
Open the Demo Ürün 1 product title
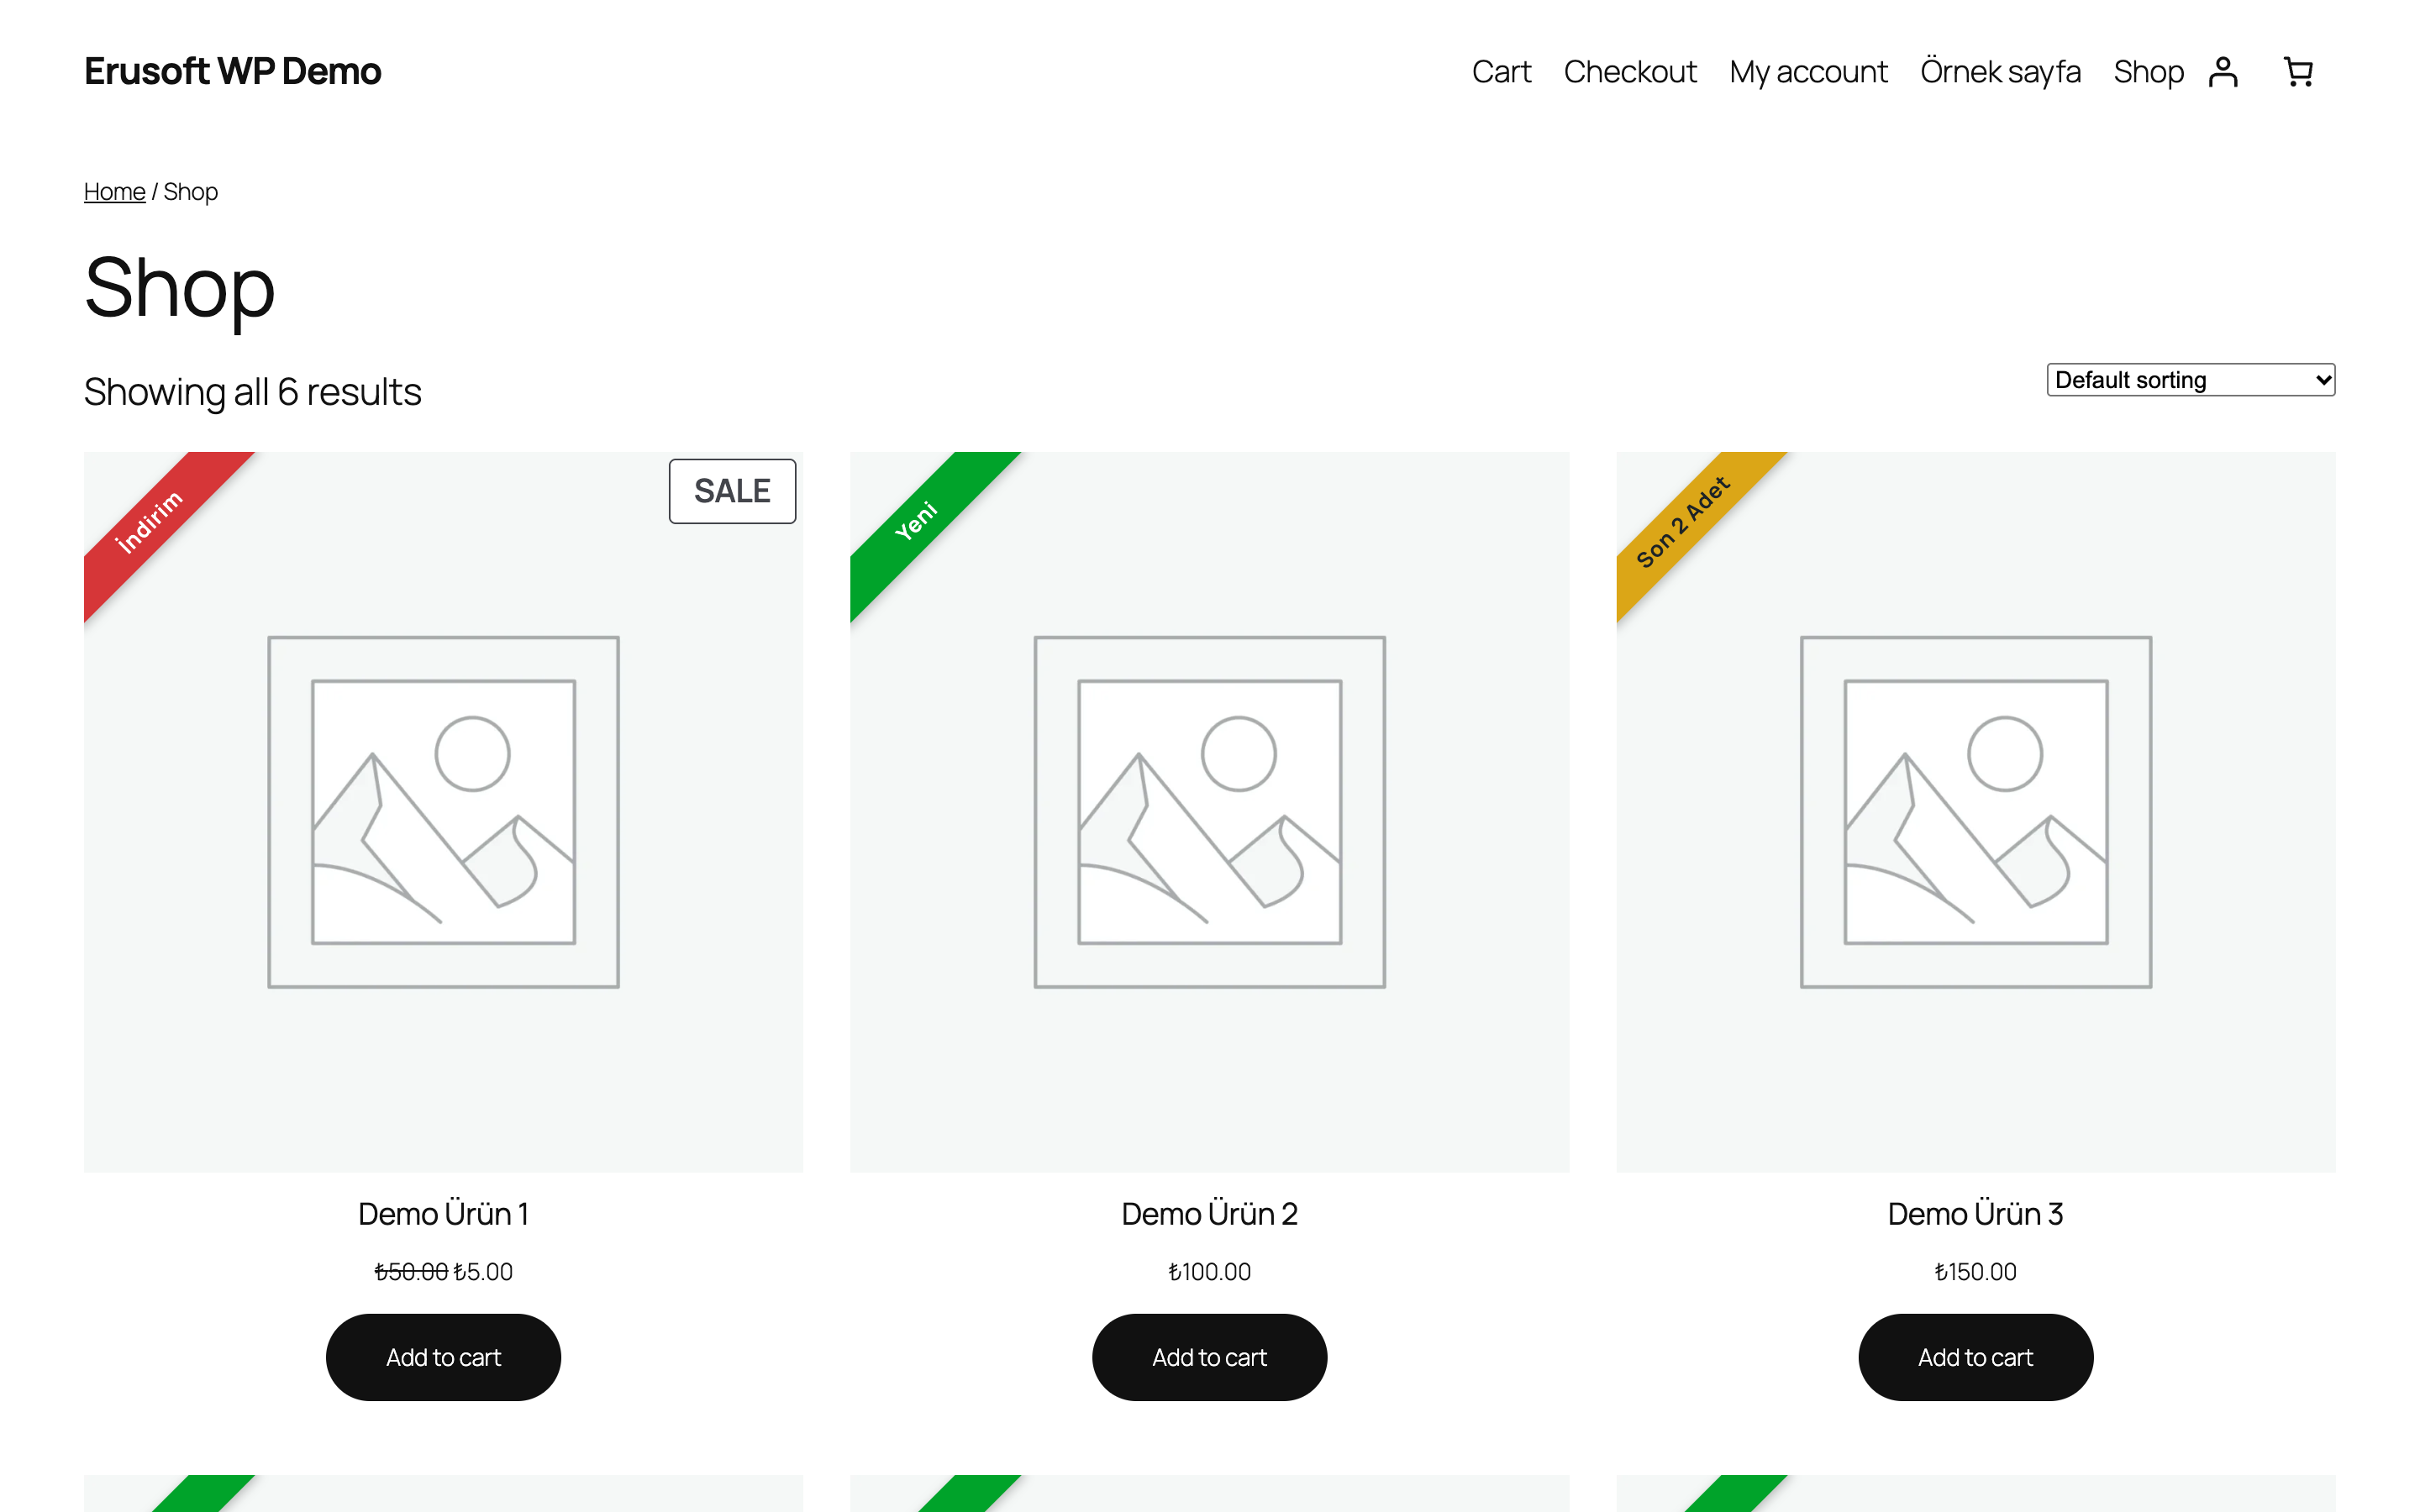coord(443,1213)
